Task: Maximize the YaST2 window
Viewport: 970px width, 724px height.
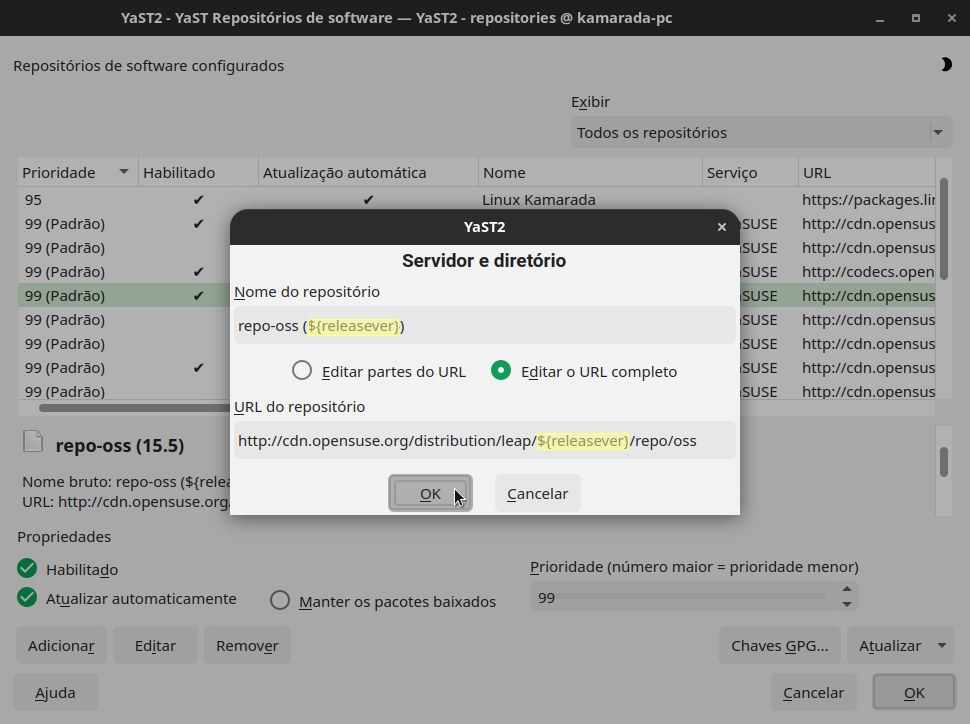Action: [x=916, y=18]
